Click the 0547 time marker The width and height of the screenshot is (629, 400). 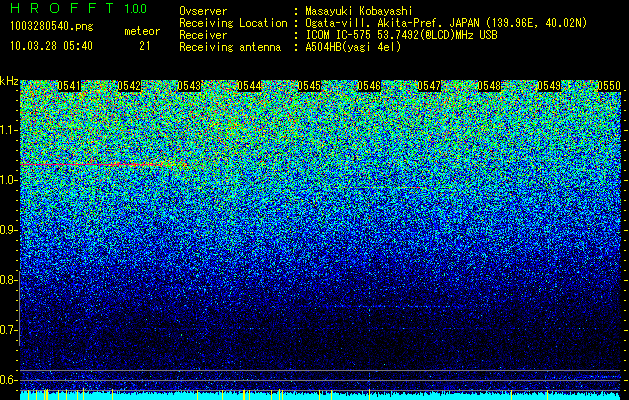[429, 86]
